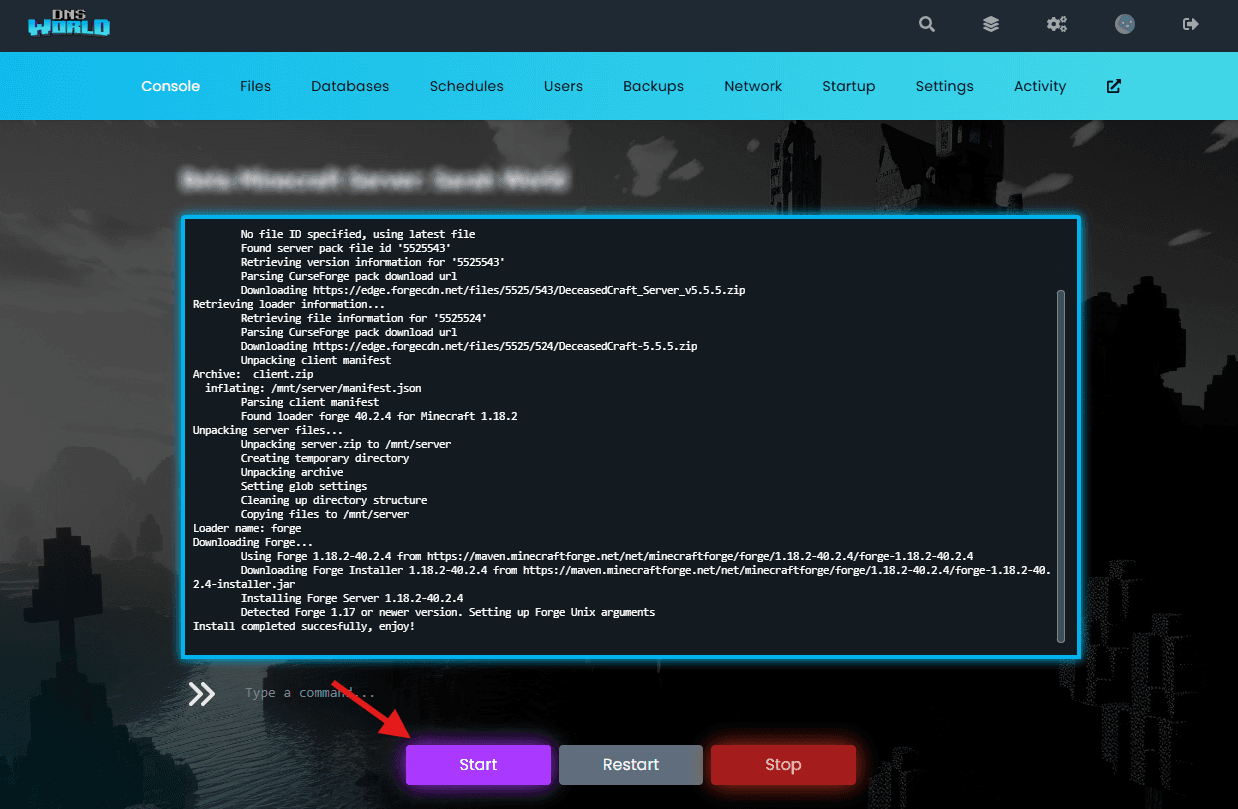Click the sign out icon
This screenshot has width=1238, height=809.
(x=1190, y=24)
